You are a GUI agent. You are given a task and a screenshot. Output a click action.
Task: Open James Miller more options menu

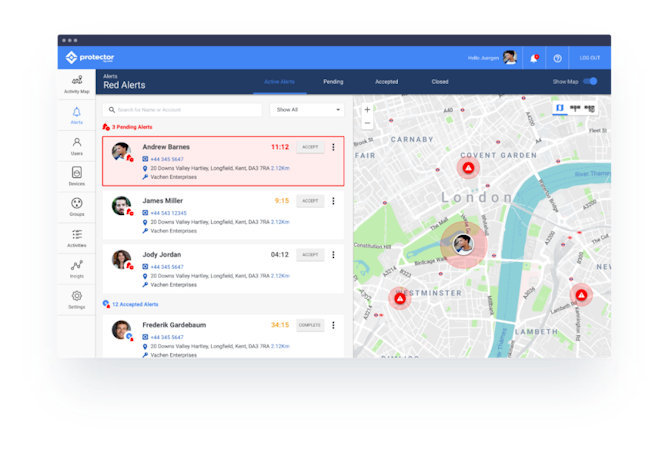click(x=333, y=201)
